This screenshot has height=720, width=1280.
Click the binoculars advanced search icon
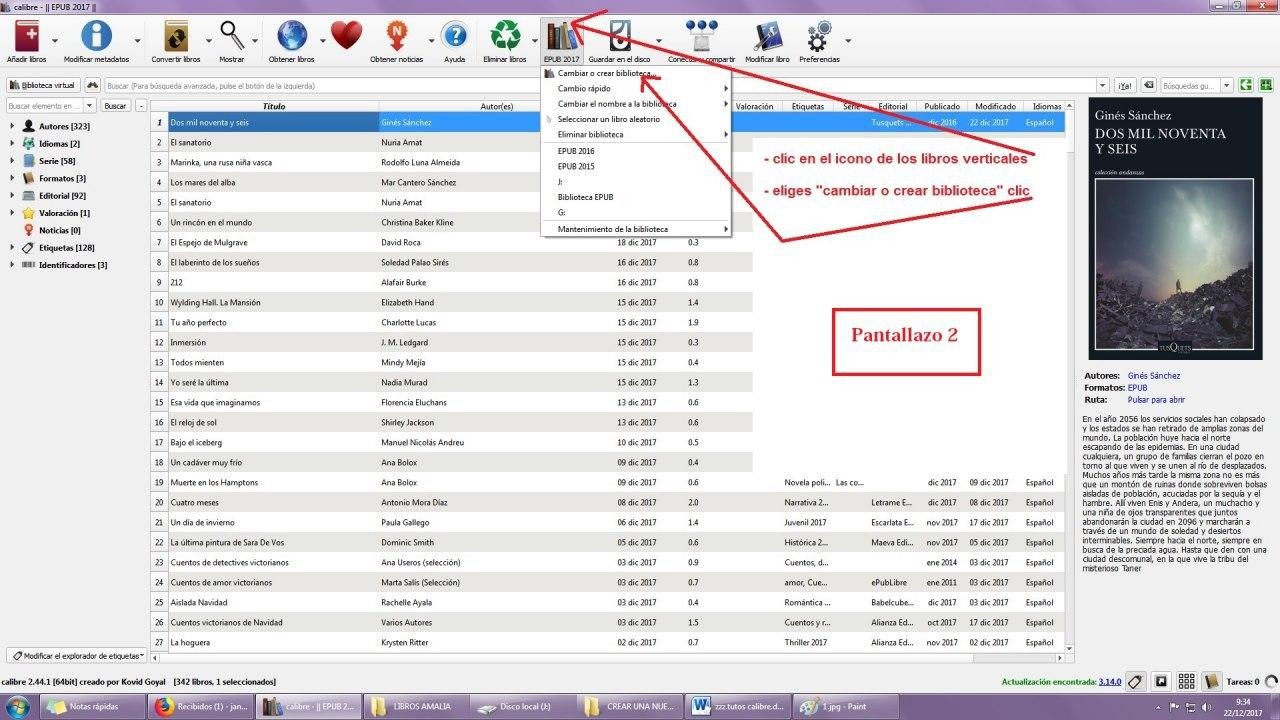click(x=93, y=85)
